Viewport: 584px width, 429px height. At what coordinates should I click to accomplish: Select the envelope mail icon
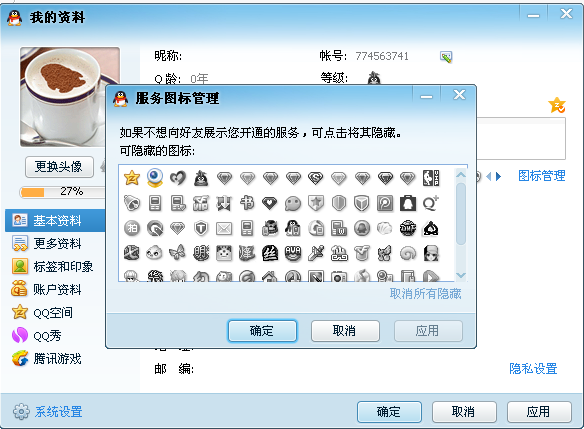click(x=224, y=229)
